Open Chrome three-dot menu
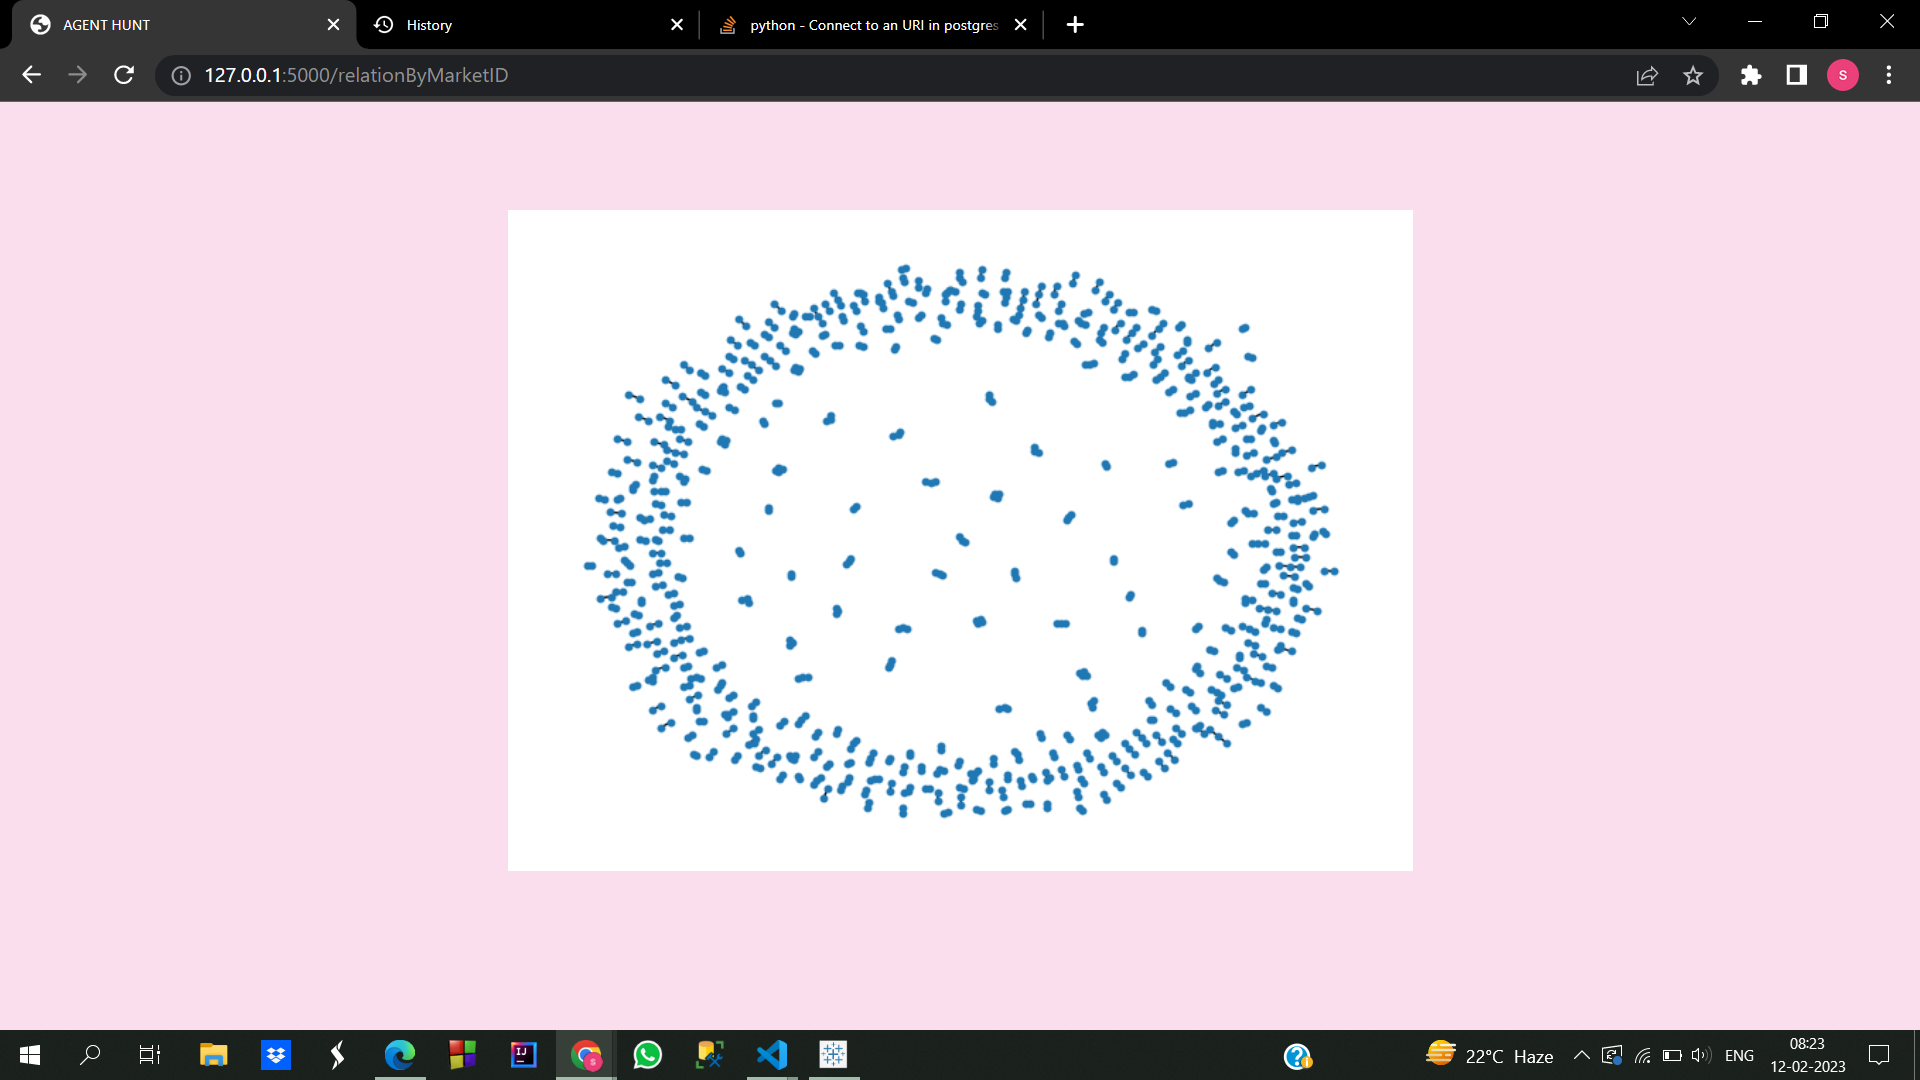The height and width of the screenshot is (1080, 1920). pyautogui.click(x=1889, y=75)
